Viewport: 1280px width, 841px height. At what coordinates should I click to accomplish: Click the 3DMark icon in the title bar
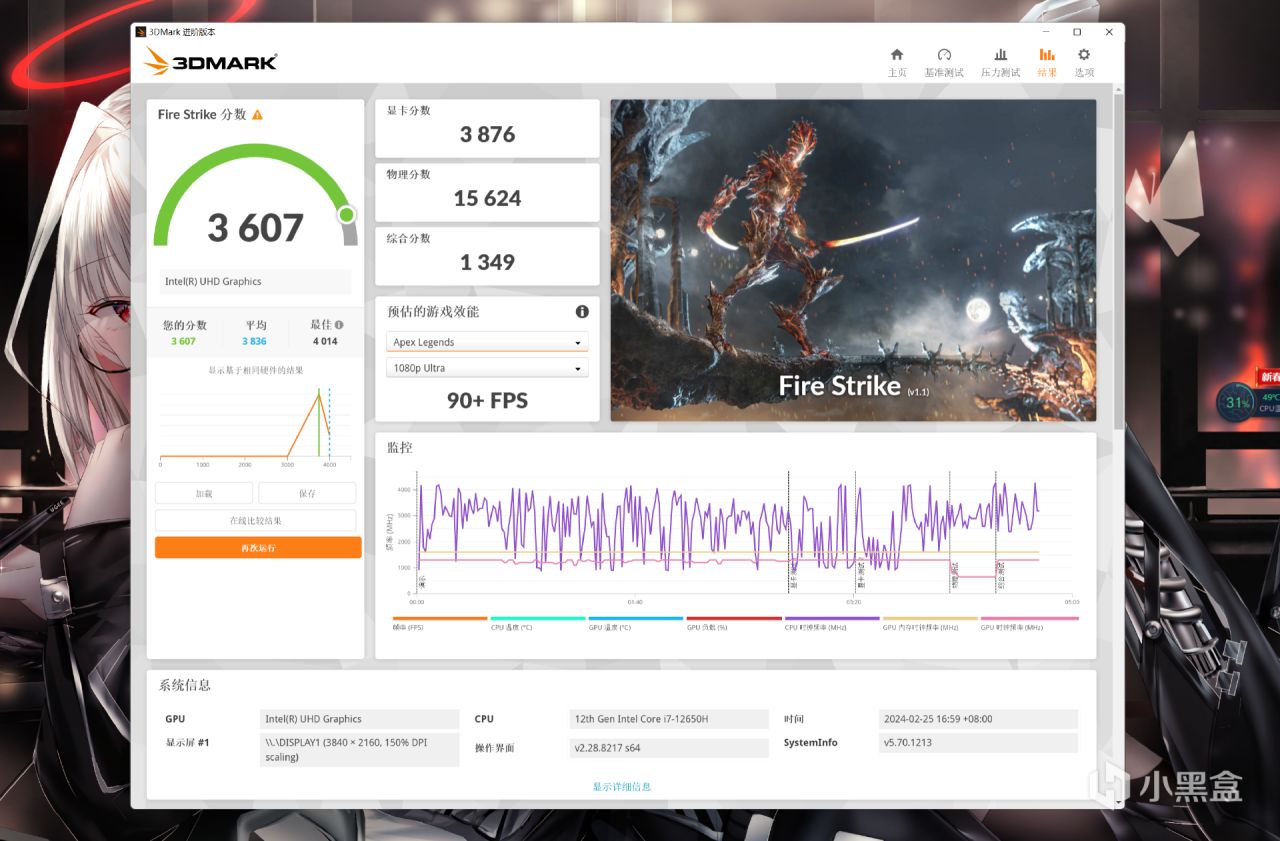(x=141, y=32)
